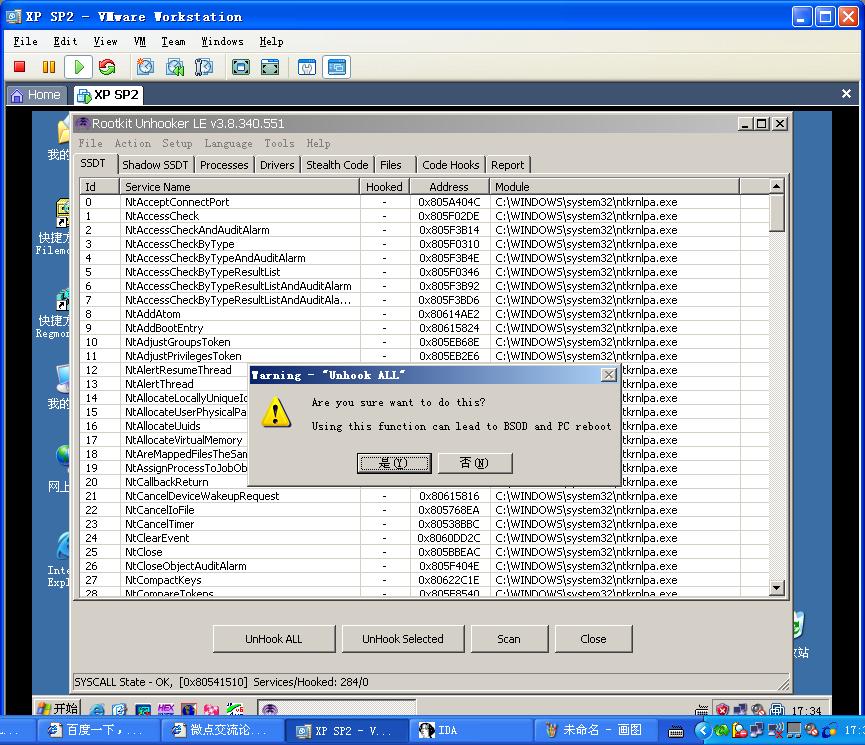
Task: Click Rootkit Unhooker guest taskbar button
Action: pyautogui.click(x=337, y=708)
